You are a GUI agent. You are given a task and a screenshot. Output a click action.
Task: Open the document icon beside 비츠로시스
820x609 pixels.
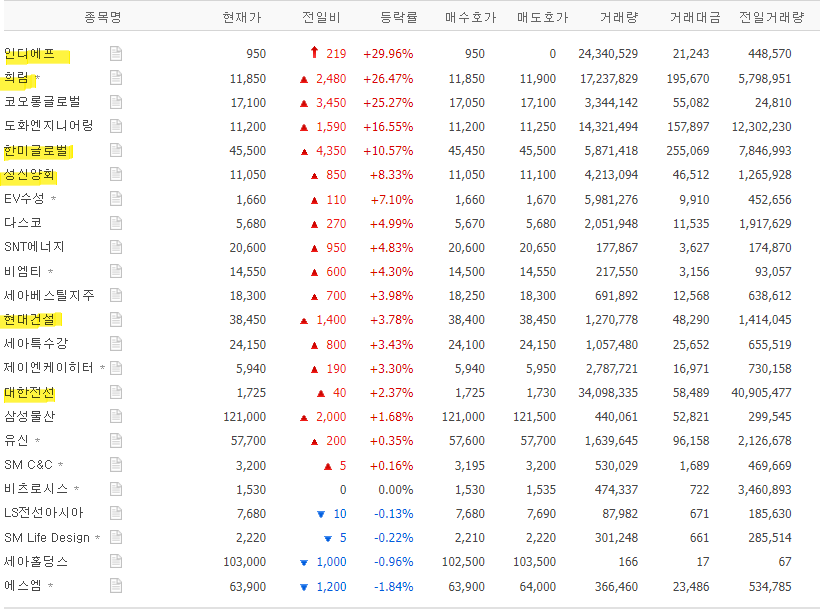pos(116,489)
